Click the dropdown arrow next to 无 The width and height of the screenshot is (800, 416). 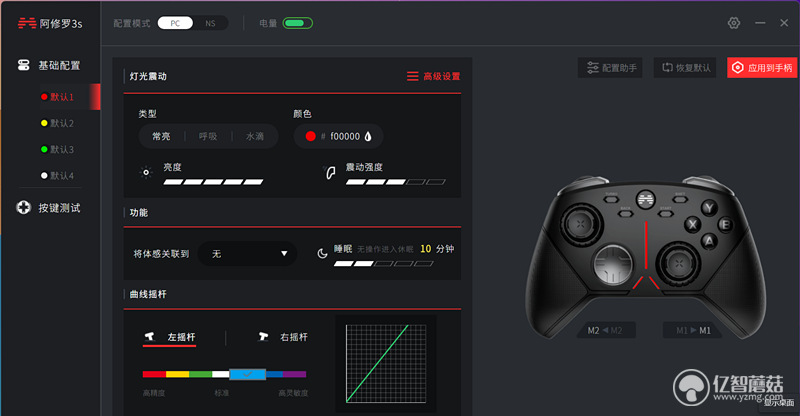coord(284,254)
